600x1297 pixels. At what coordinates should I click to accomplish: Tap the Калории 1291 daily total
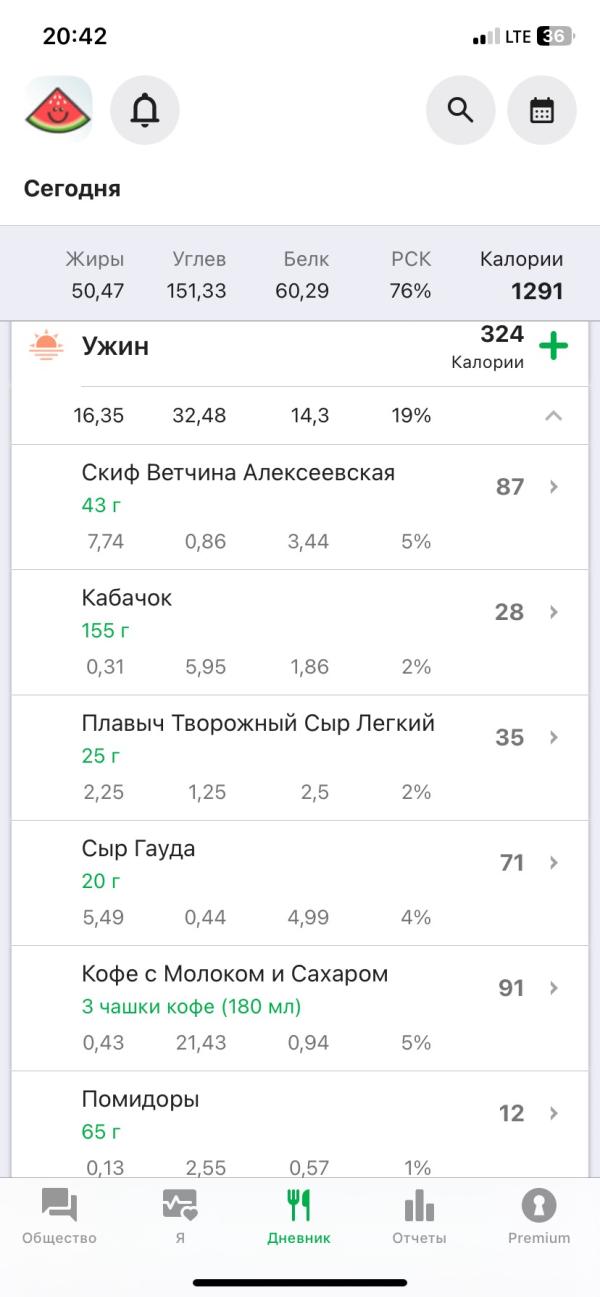tap(521, 276)
